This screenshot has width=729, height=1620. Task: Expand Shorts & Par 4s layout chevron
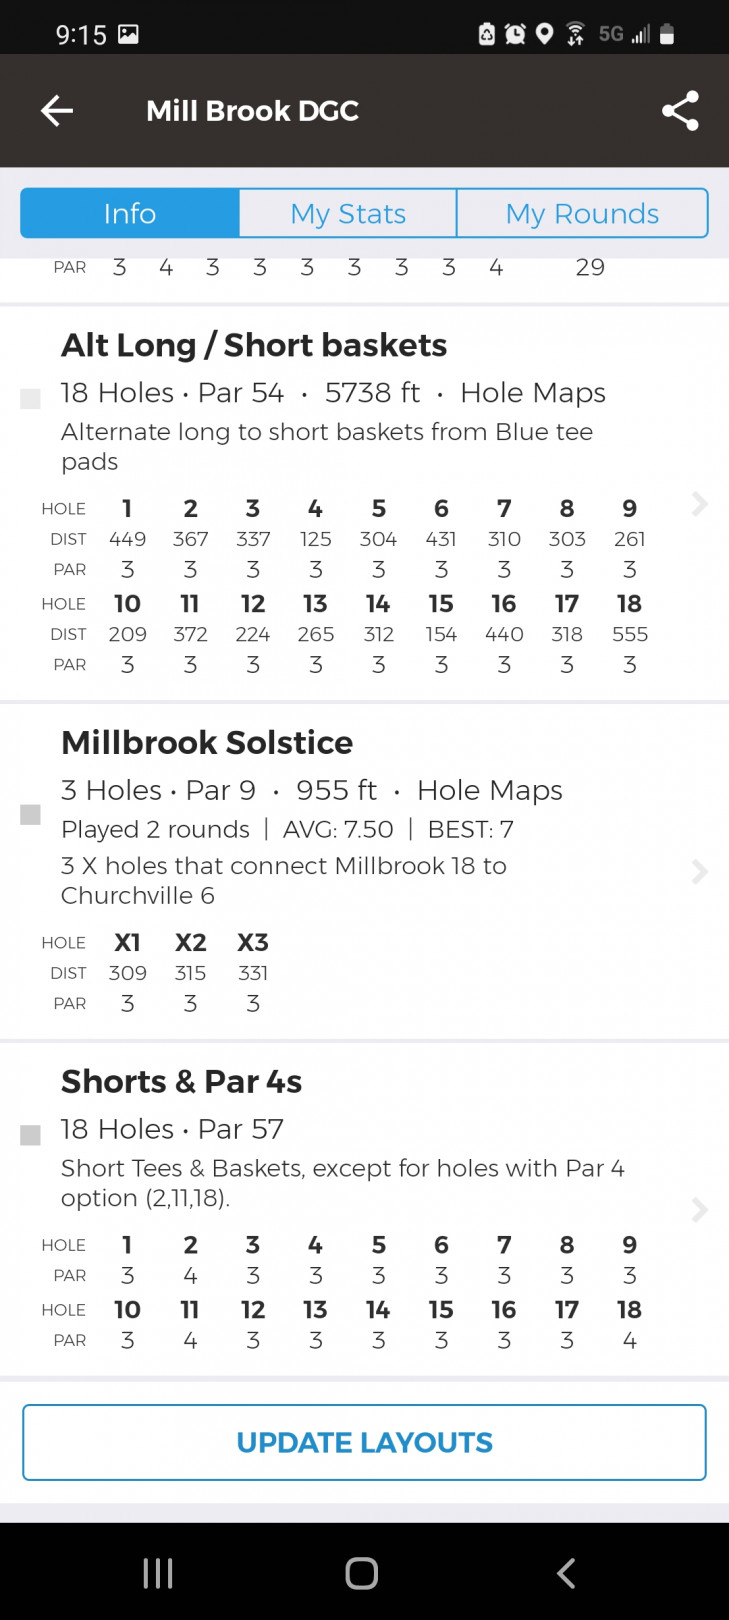[699, 1210]
